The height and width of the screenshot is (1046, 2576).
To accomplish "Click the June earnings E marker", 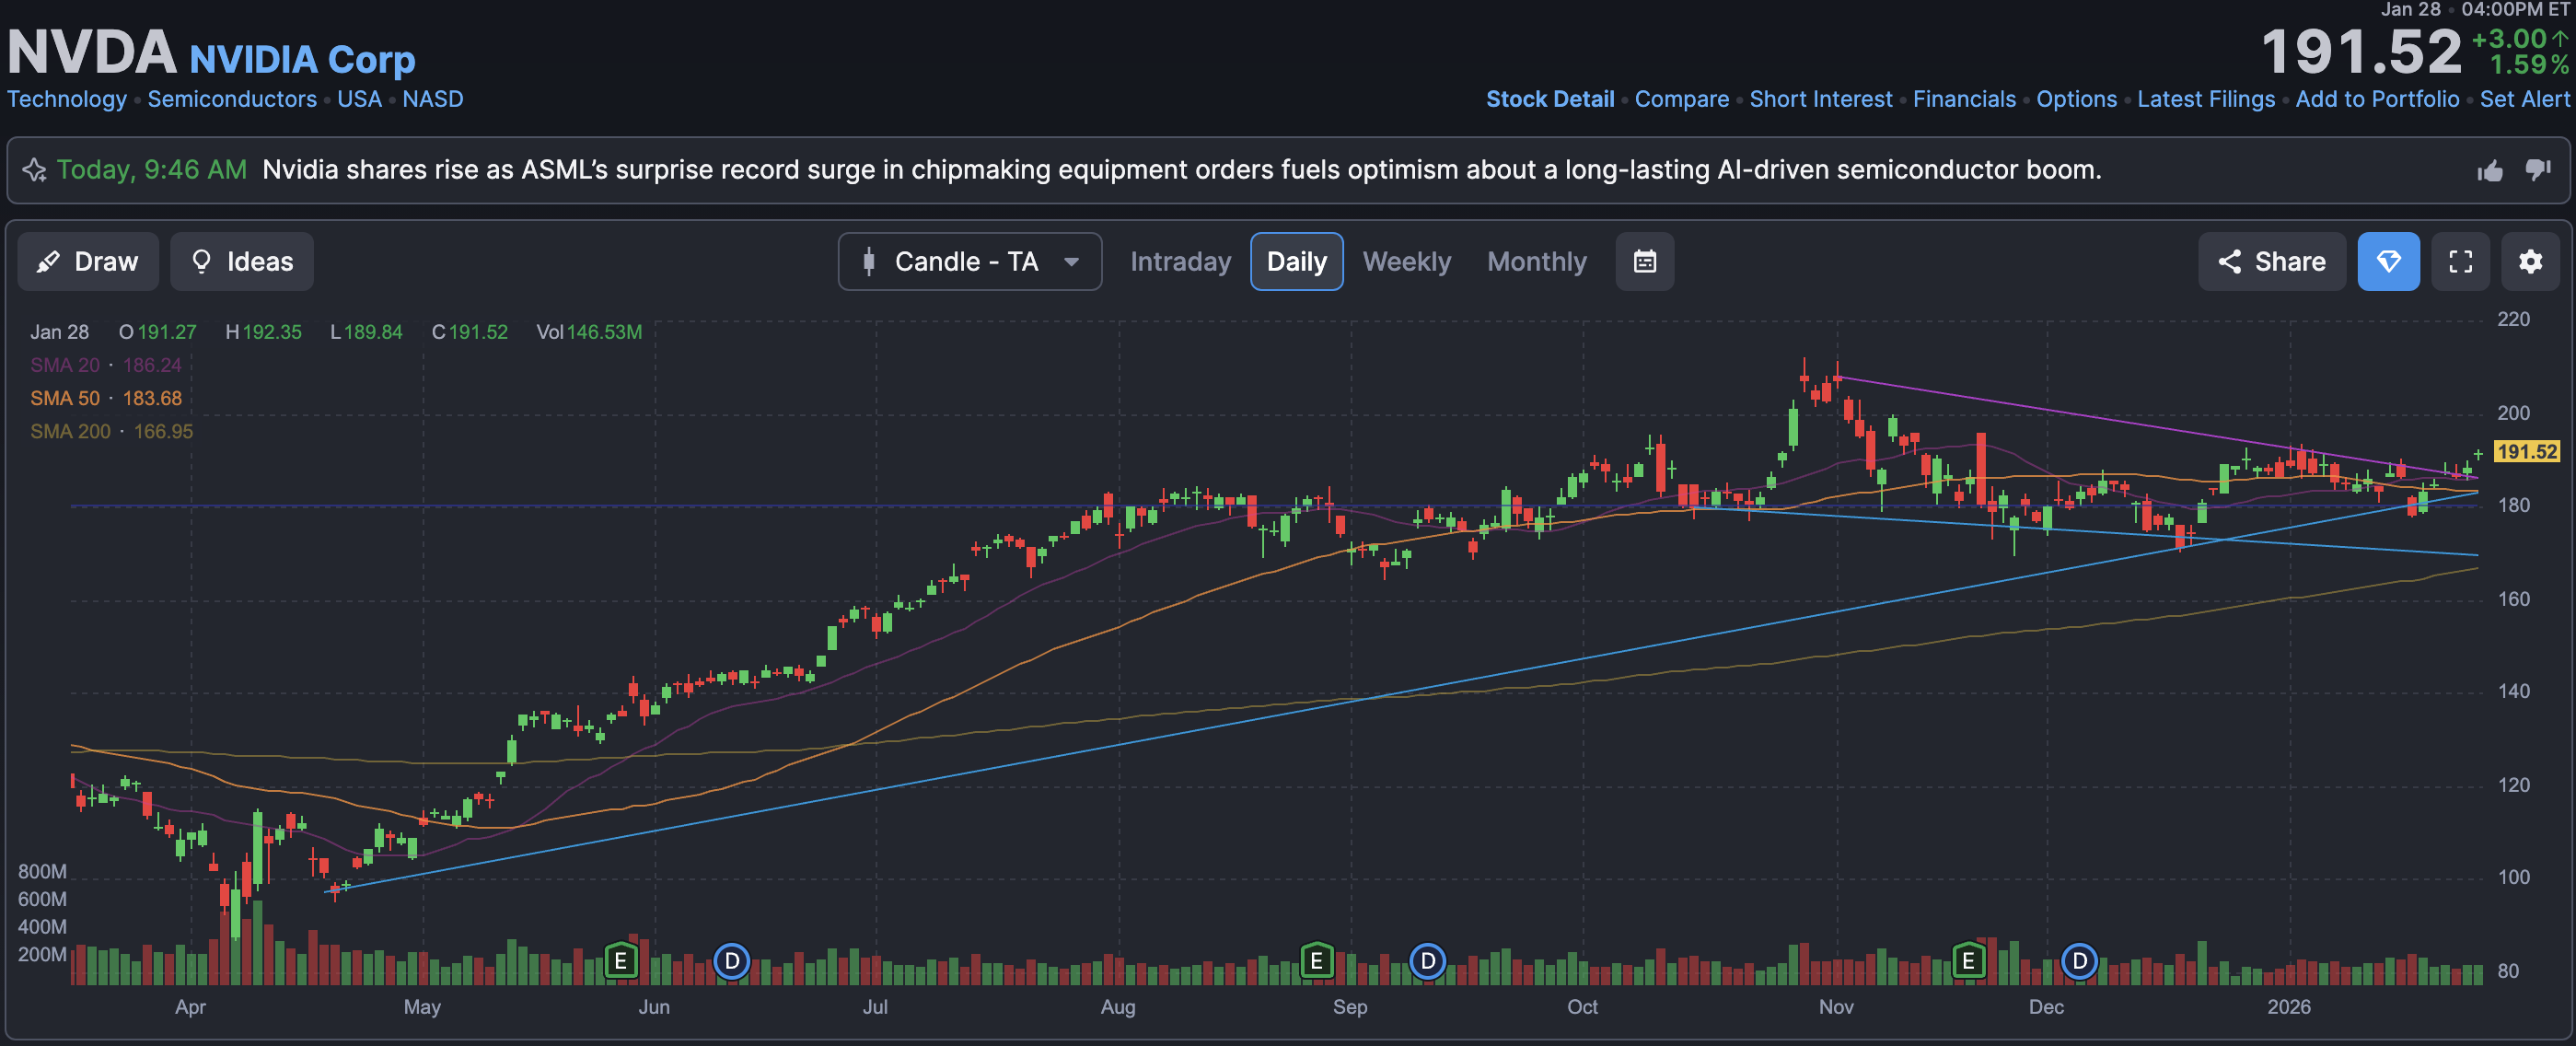I will tap(620, 961).
